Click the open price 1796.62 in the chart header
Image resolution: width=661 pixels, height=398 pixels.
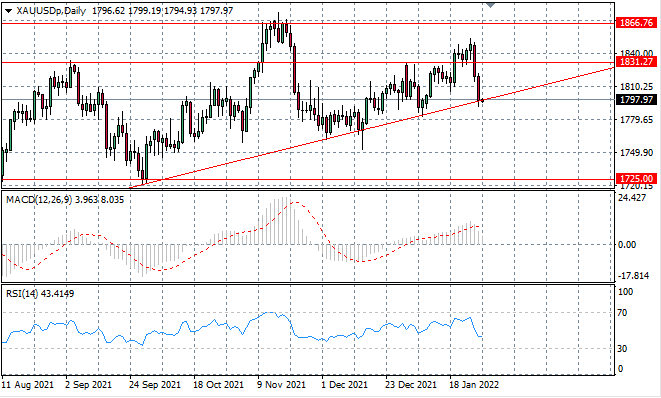tap(108, 11)
